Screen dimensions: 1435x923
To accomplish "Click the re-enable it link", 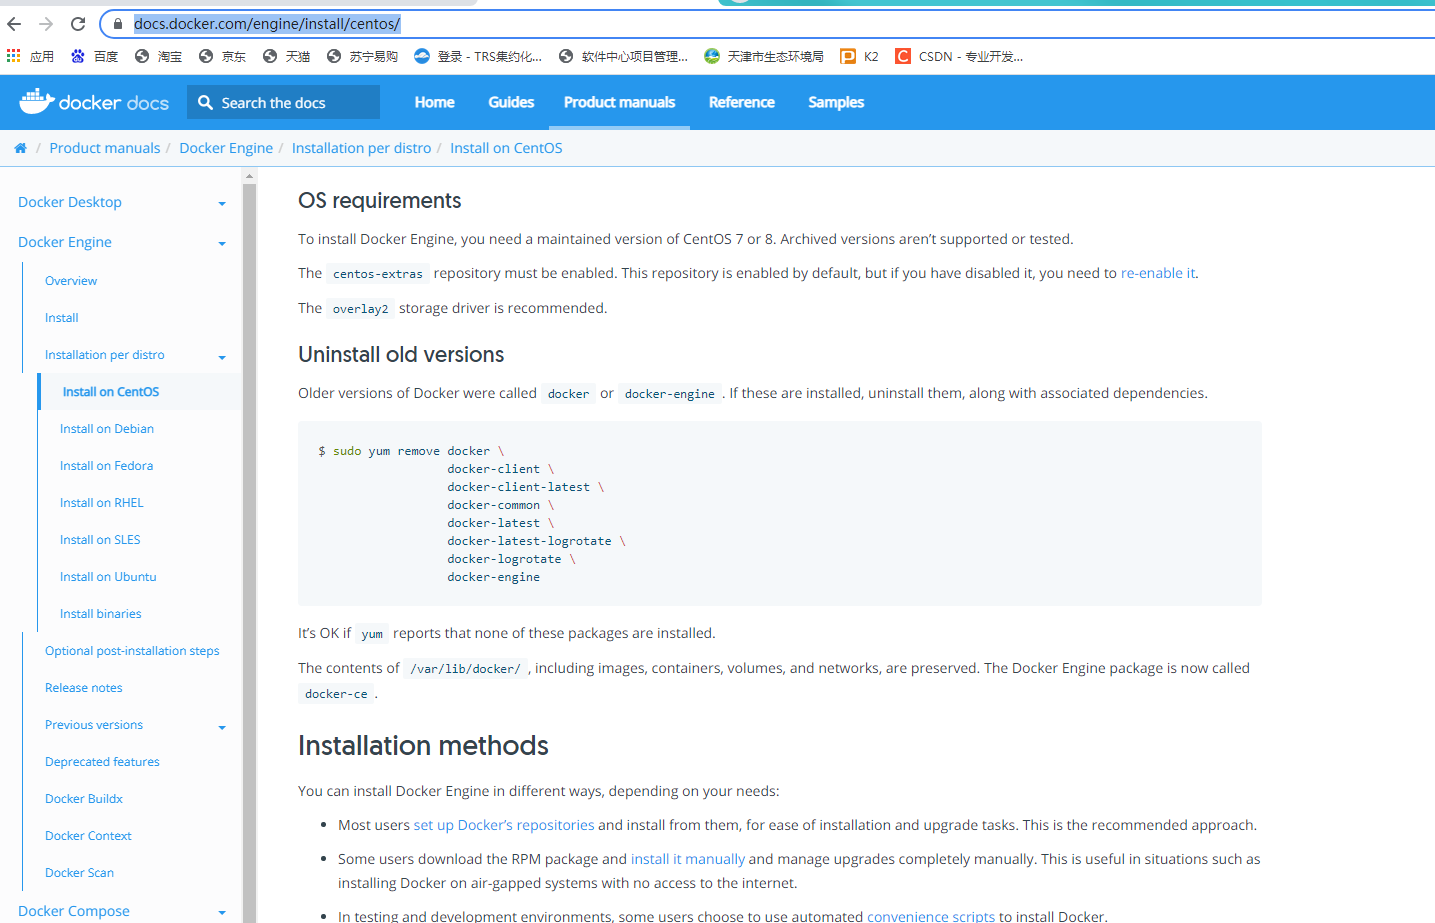I will click(x=1158, y=273).
